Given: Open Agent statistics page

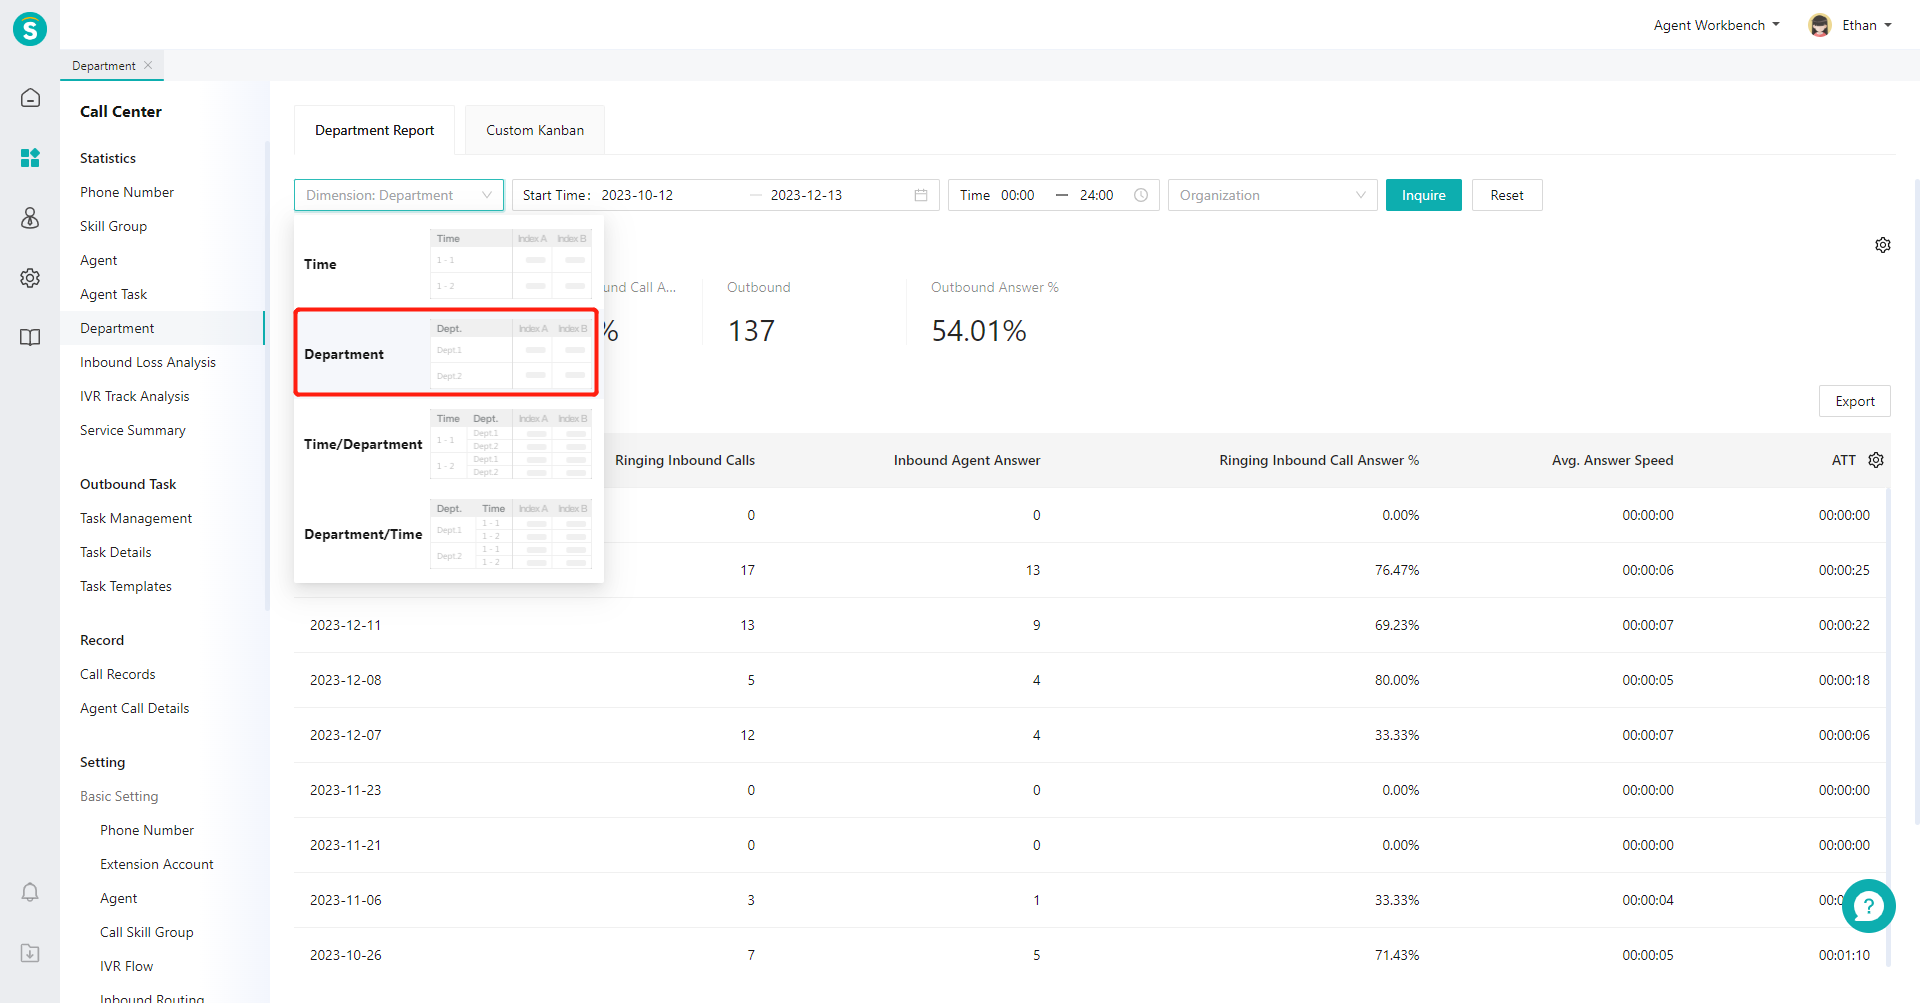Looking at the screenshot, I should 99,260.
